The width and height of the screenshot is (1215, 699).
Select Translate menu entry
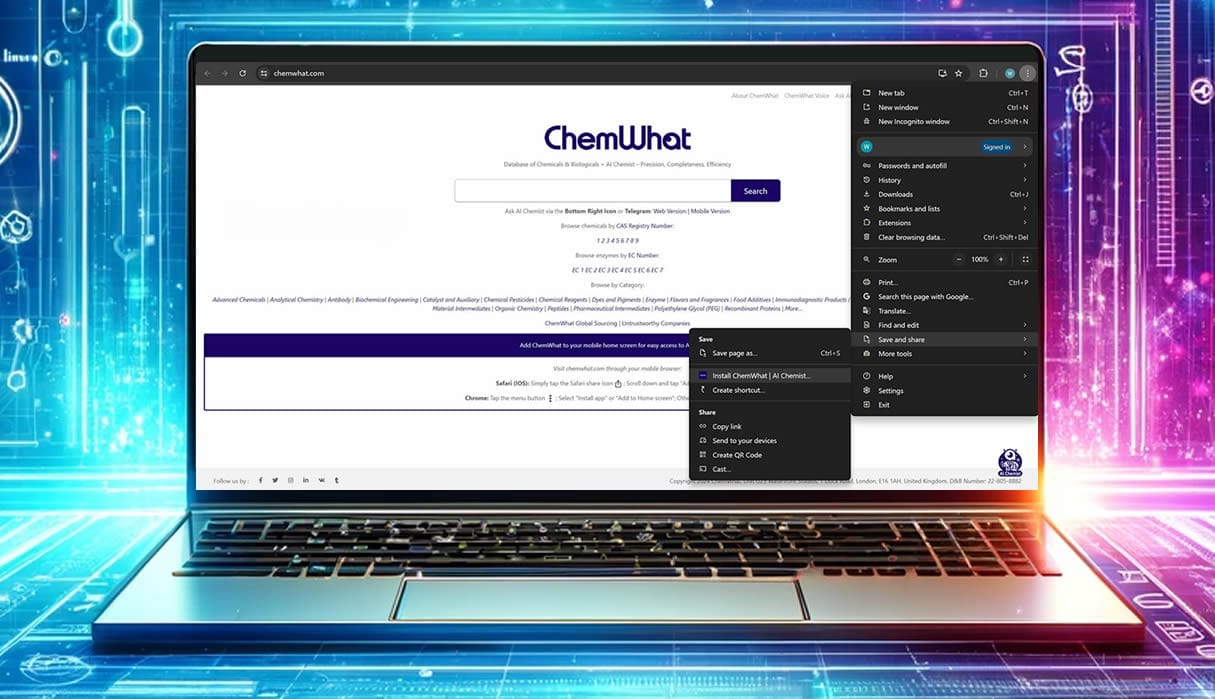point(944,311)
